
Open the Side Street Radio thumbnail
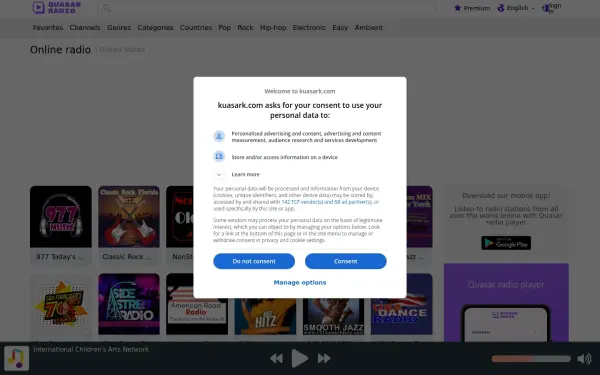pos(129,304)
